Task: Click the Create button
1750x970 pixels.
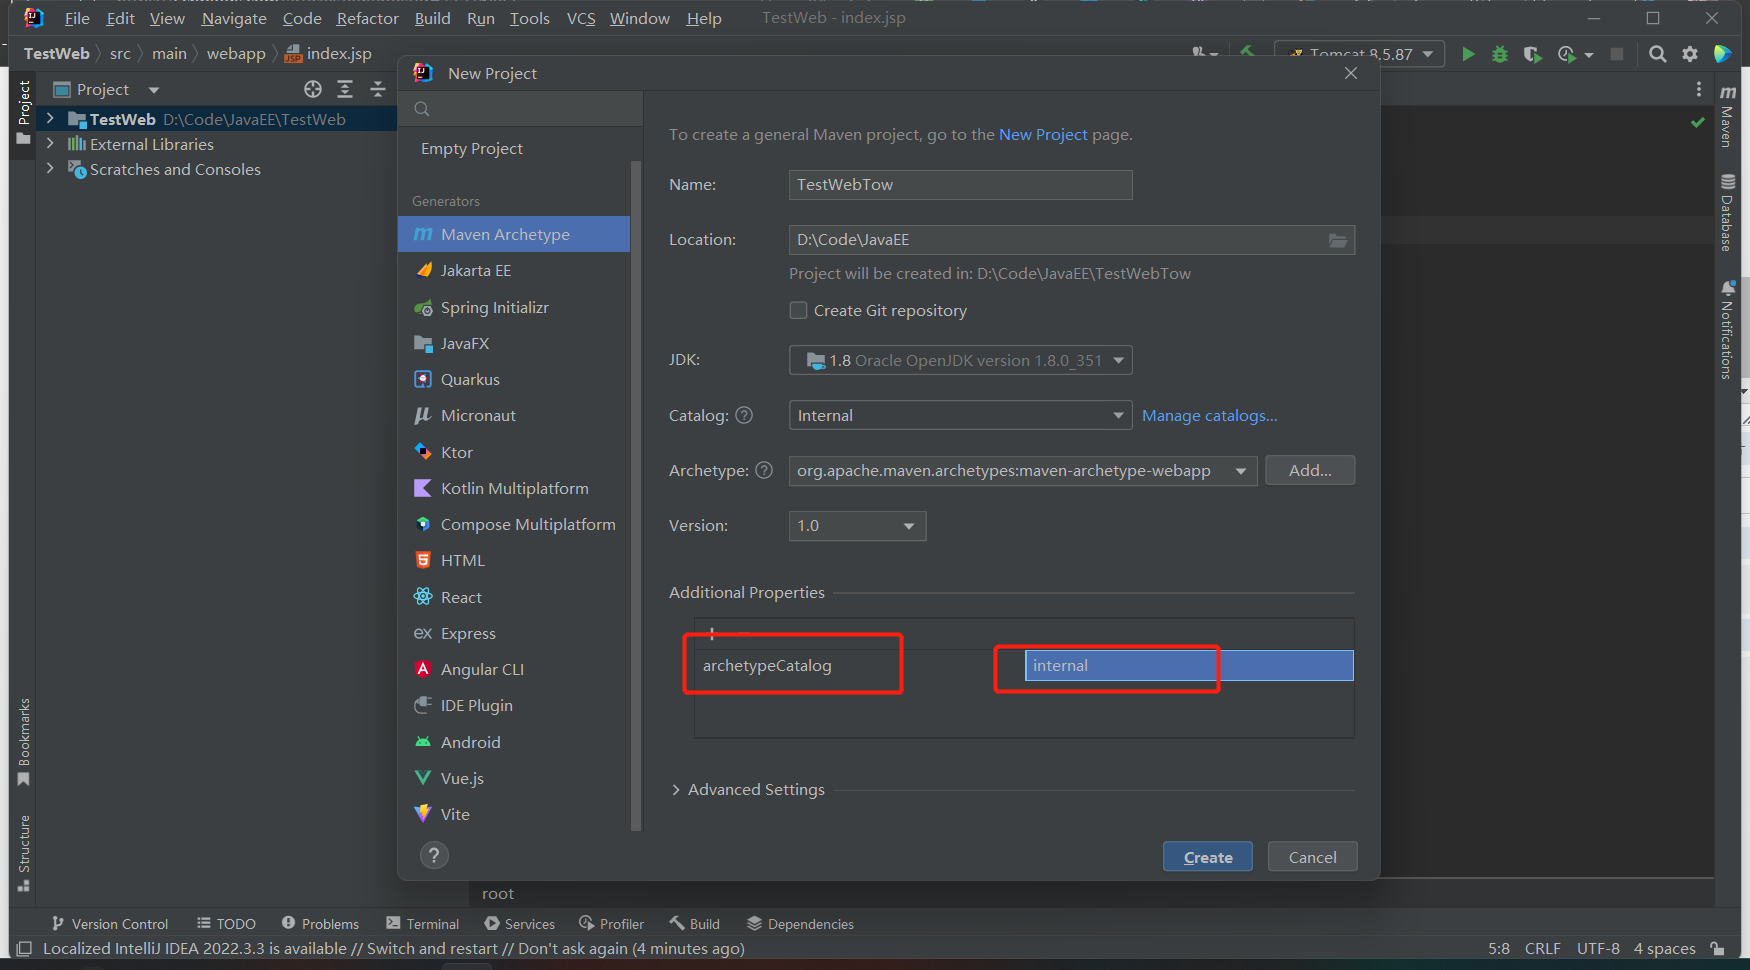Action: pos(1208,857)
